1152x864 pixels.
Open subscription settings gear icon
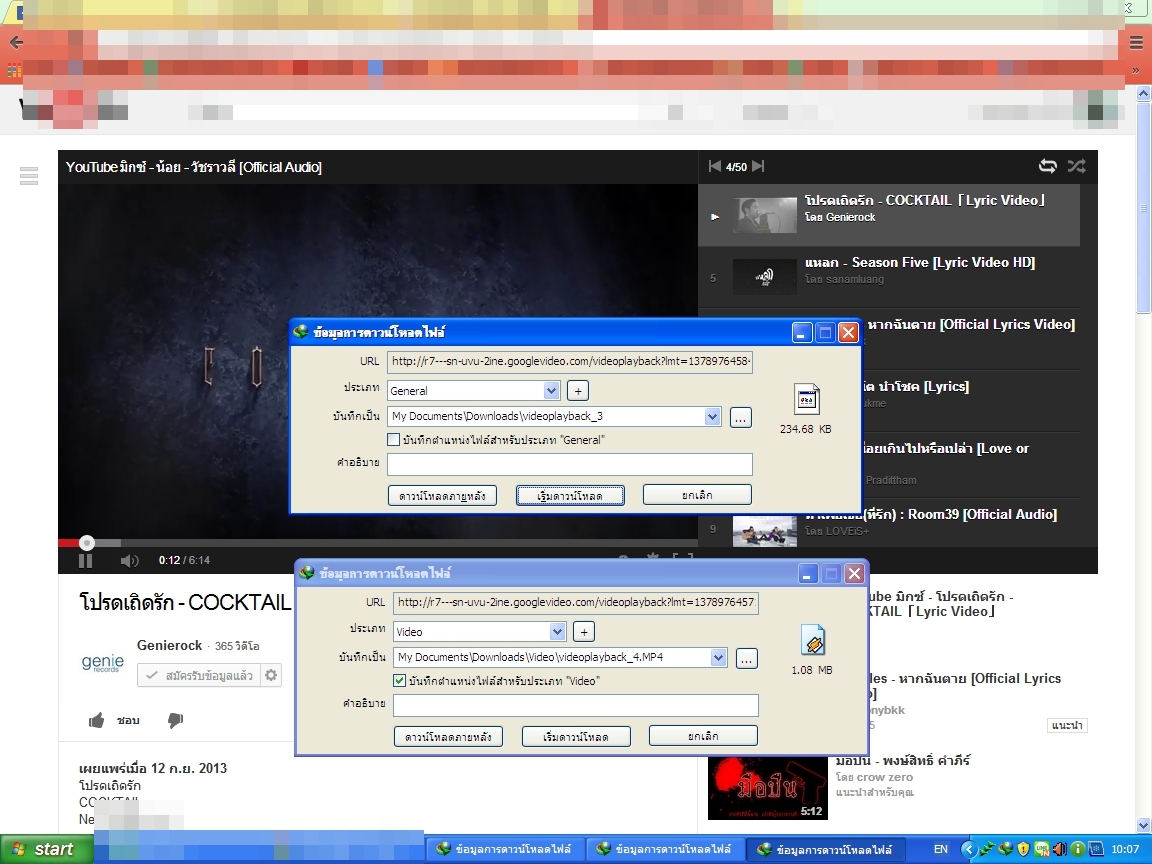(x=271, y=675)
